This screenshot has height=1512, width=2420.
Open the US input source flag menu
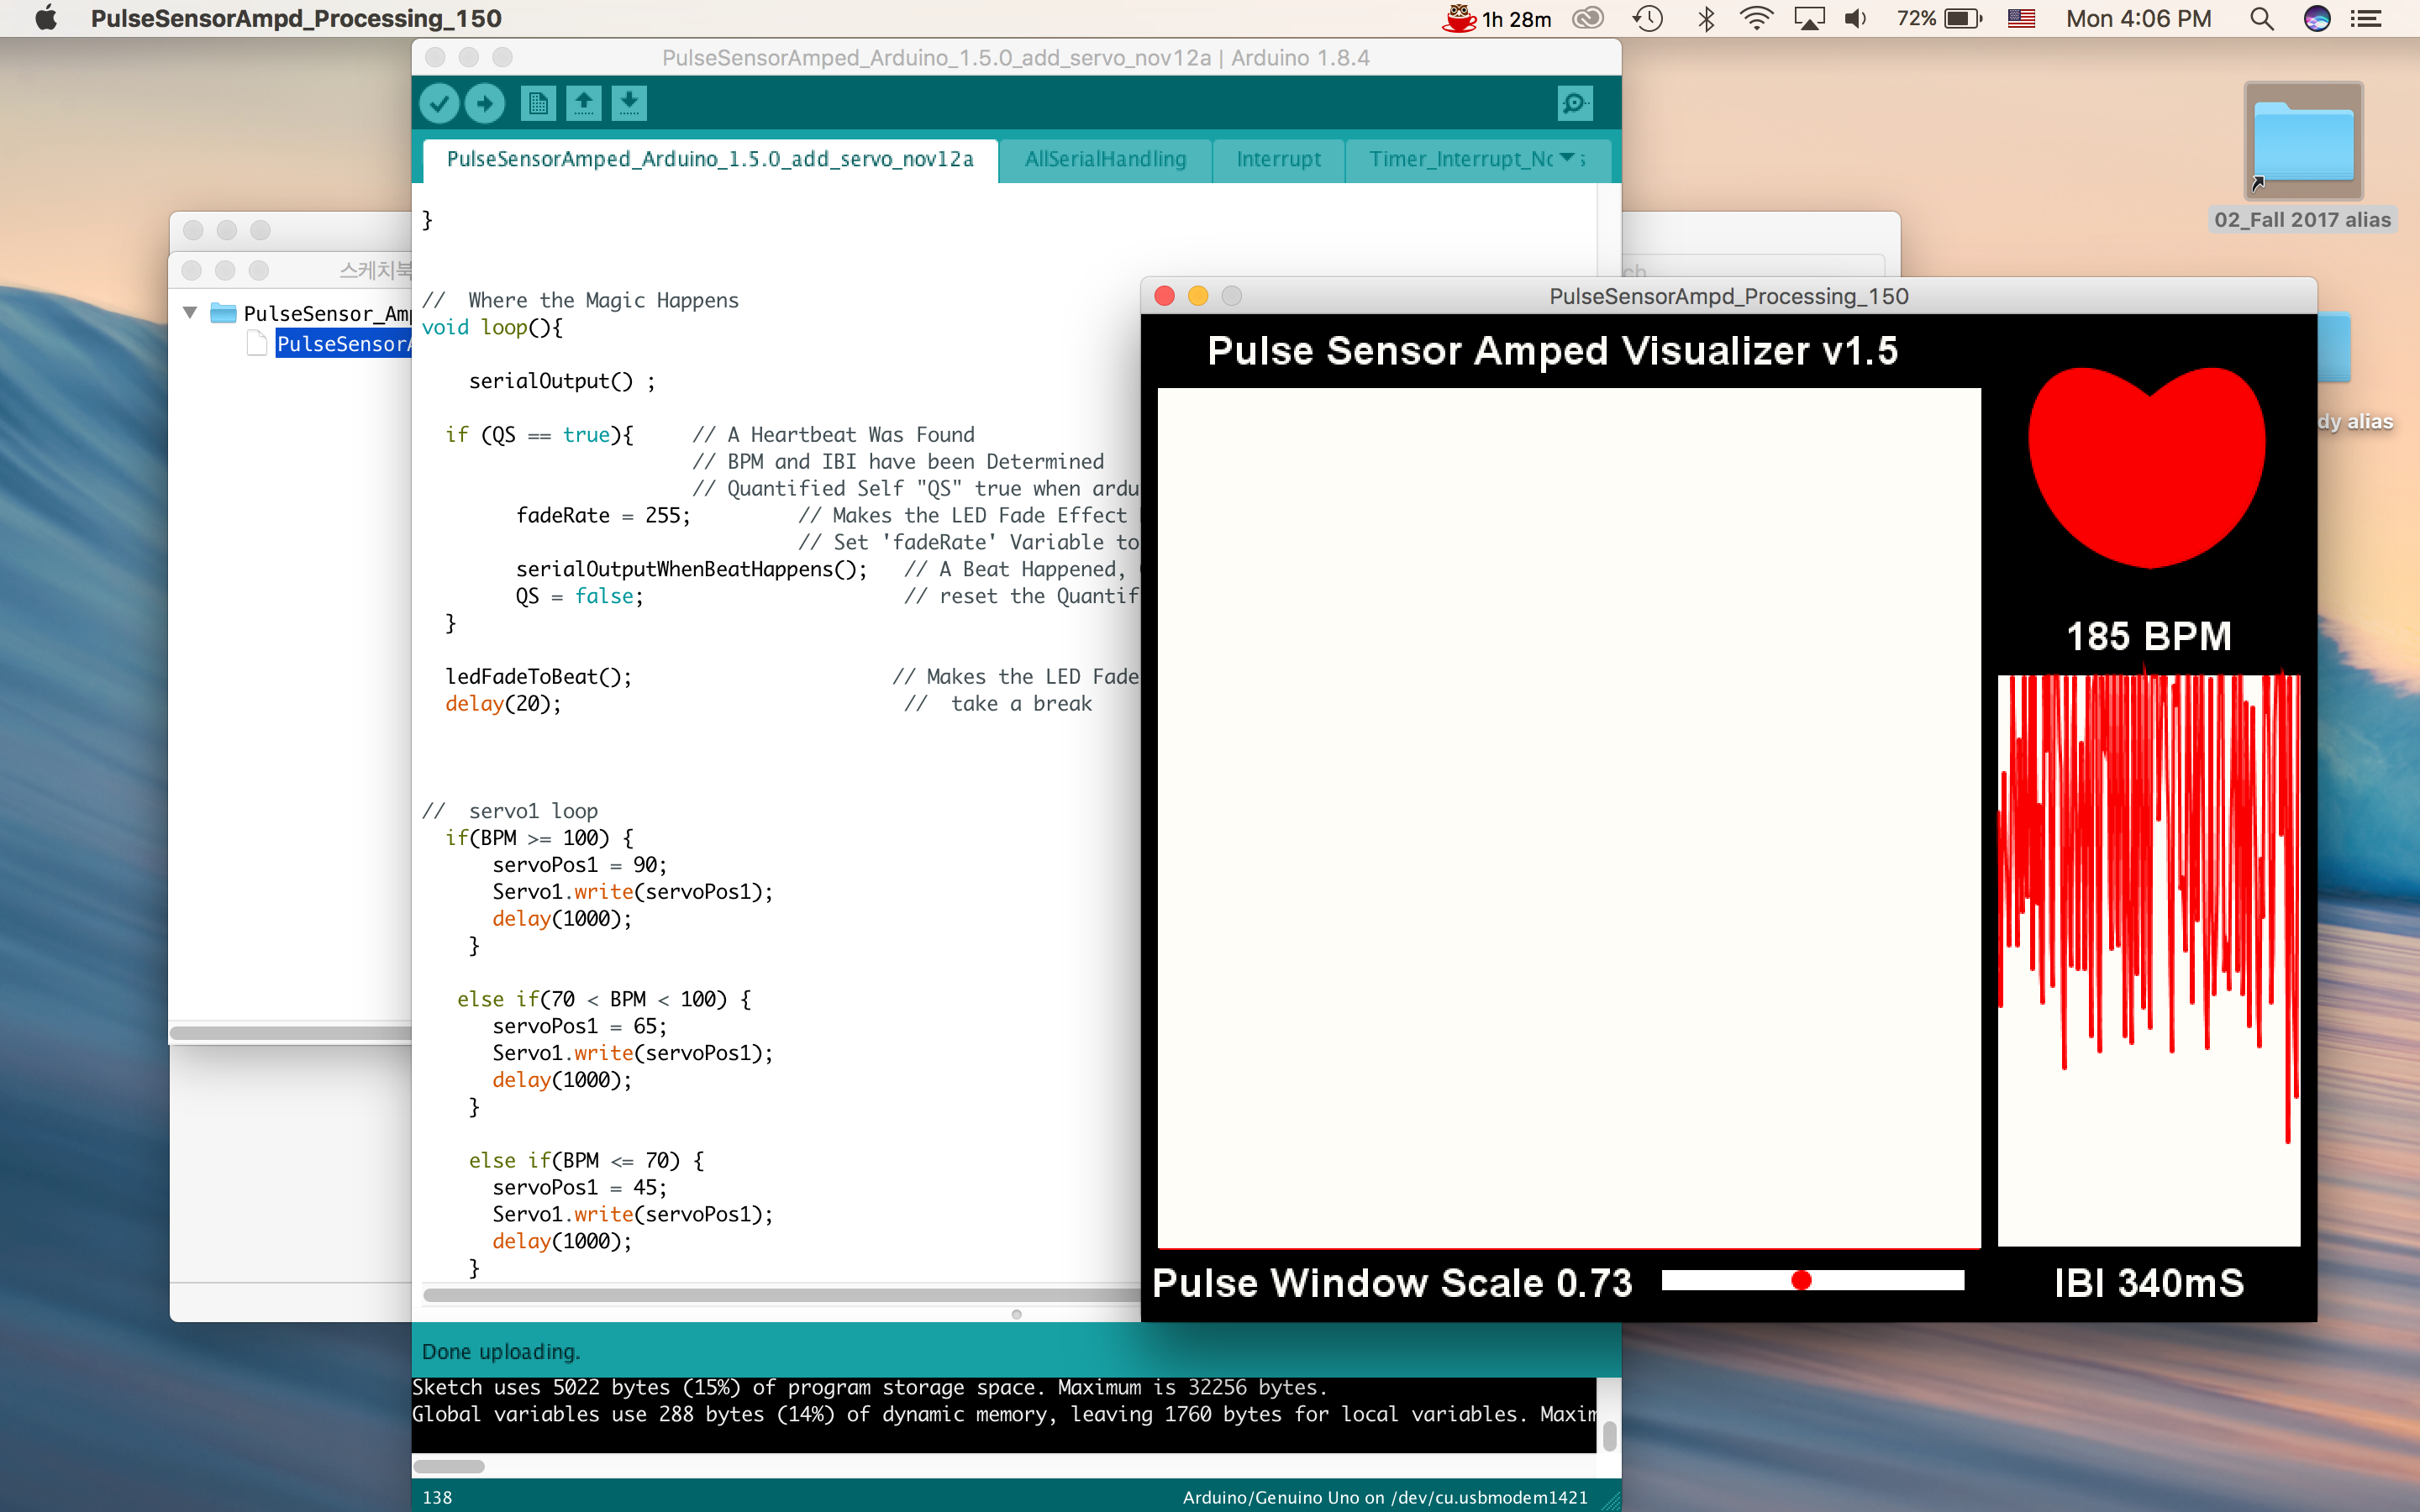[x=2021, y=18]
